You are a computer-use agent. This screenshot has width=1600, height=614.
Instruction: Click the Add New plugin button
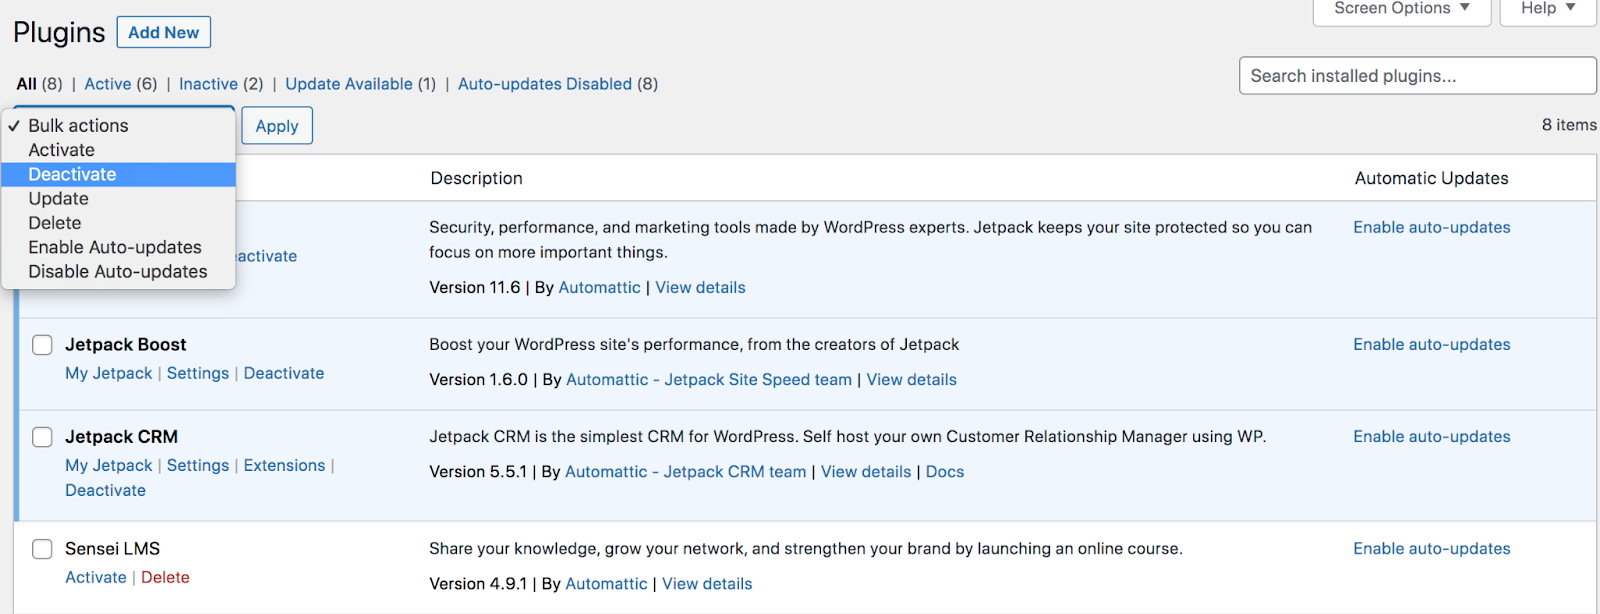click(x=164, y=32)
